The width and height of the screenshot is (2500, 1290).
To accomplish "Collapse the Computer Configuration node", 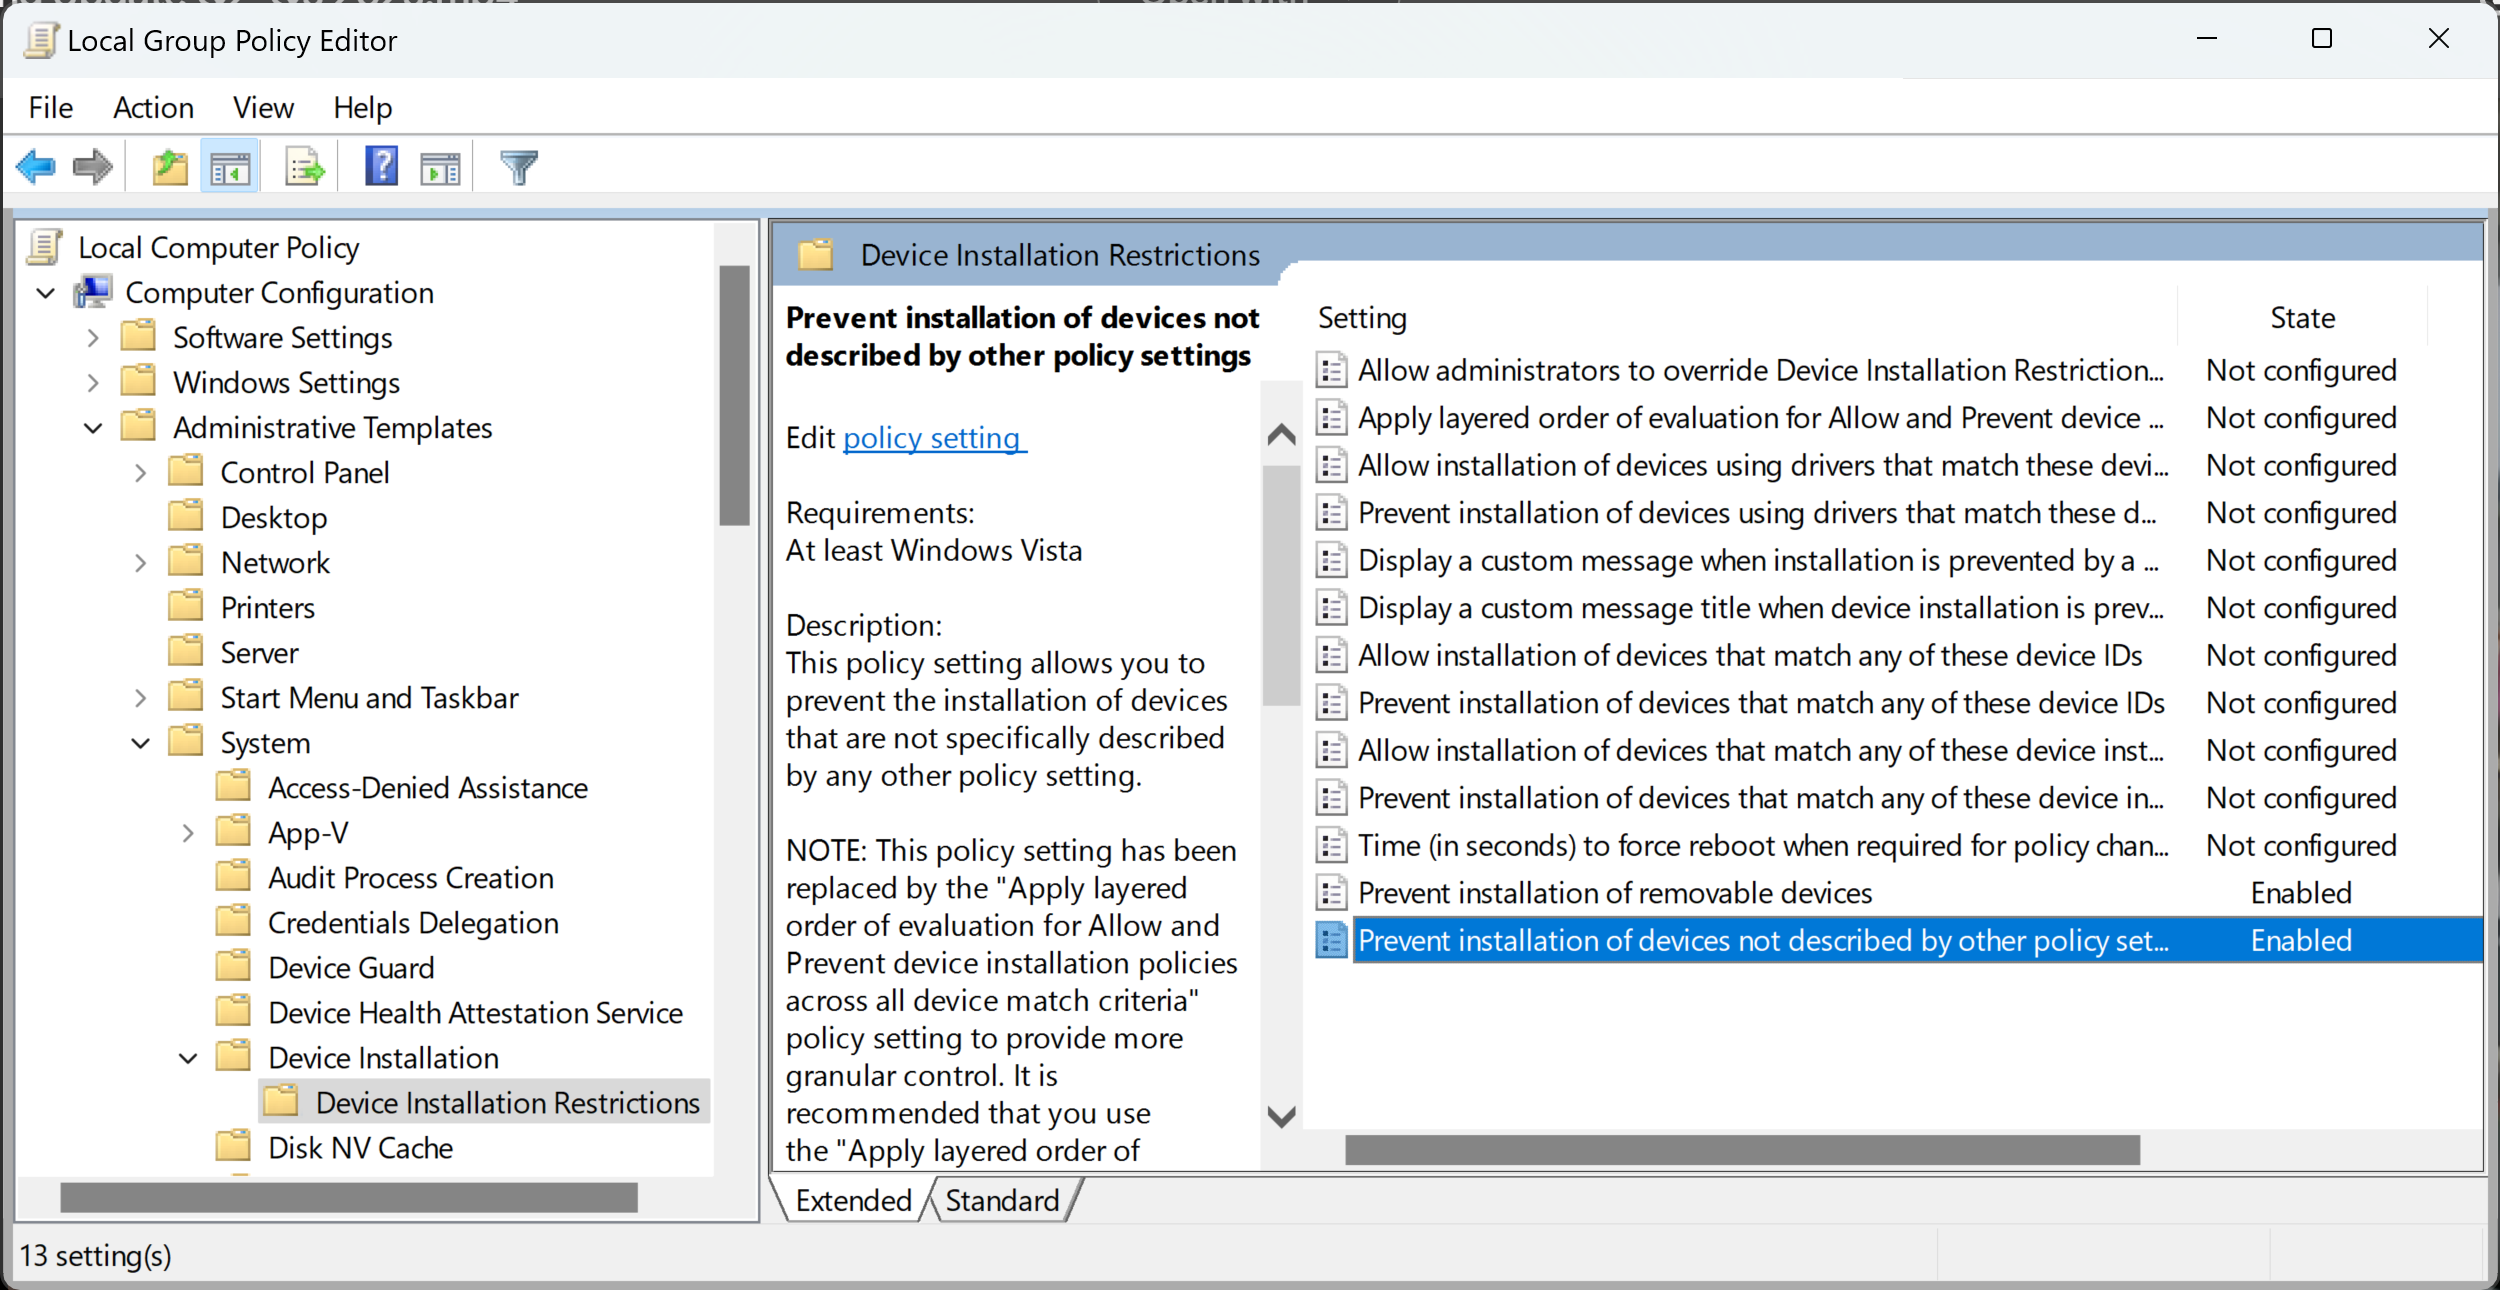I will (45, 293).
